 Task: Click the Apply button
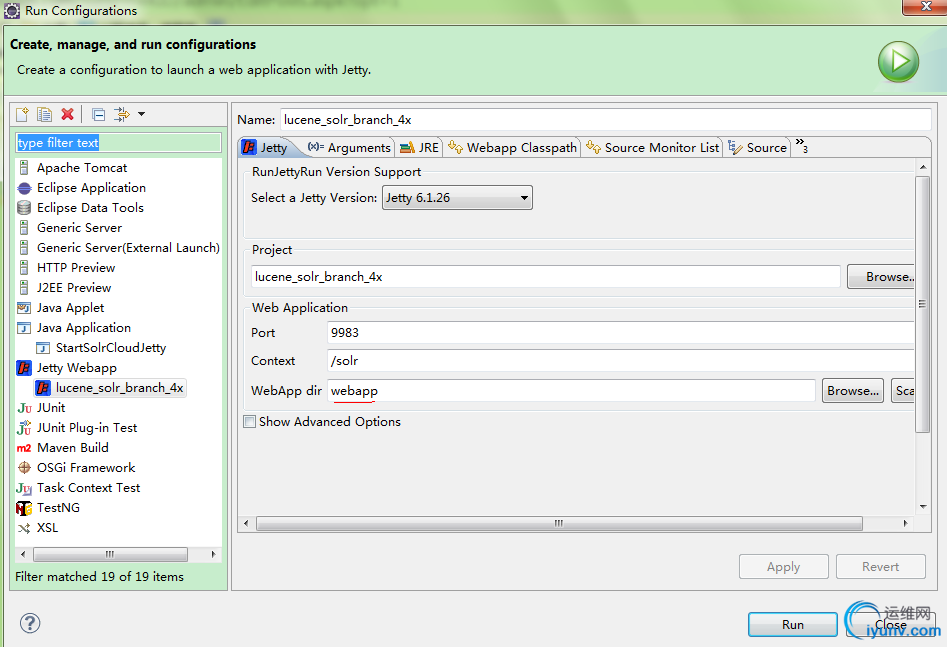tap(783, 567)
